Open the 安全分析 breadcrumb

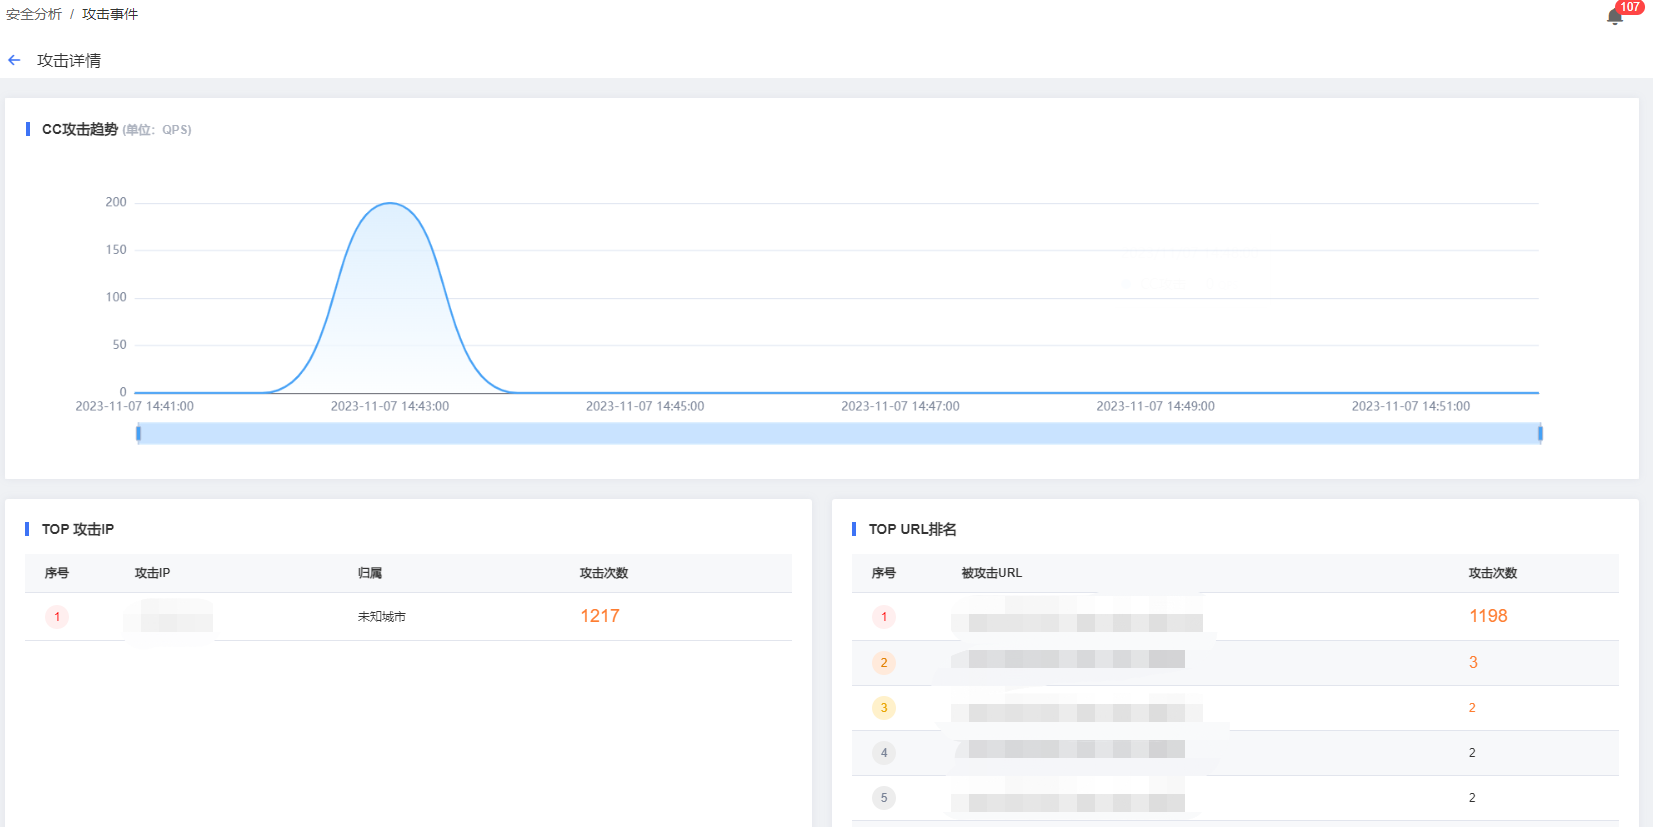tap(34, 14)
